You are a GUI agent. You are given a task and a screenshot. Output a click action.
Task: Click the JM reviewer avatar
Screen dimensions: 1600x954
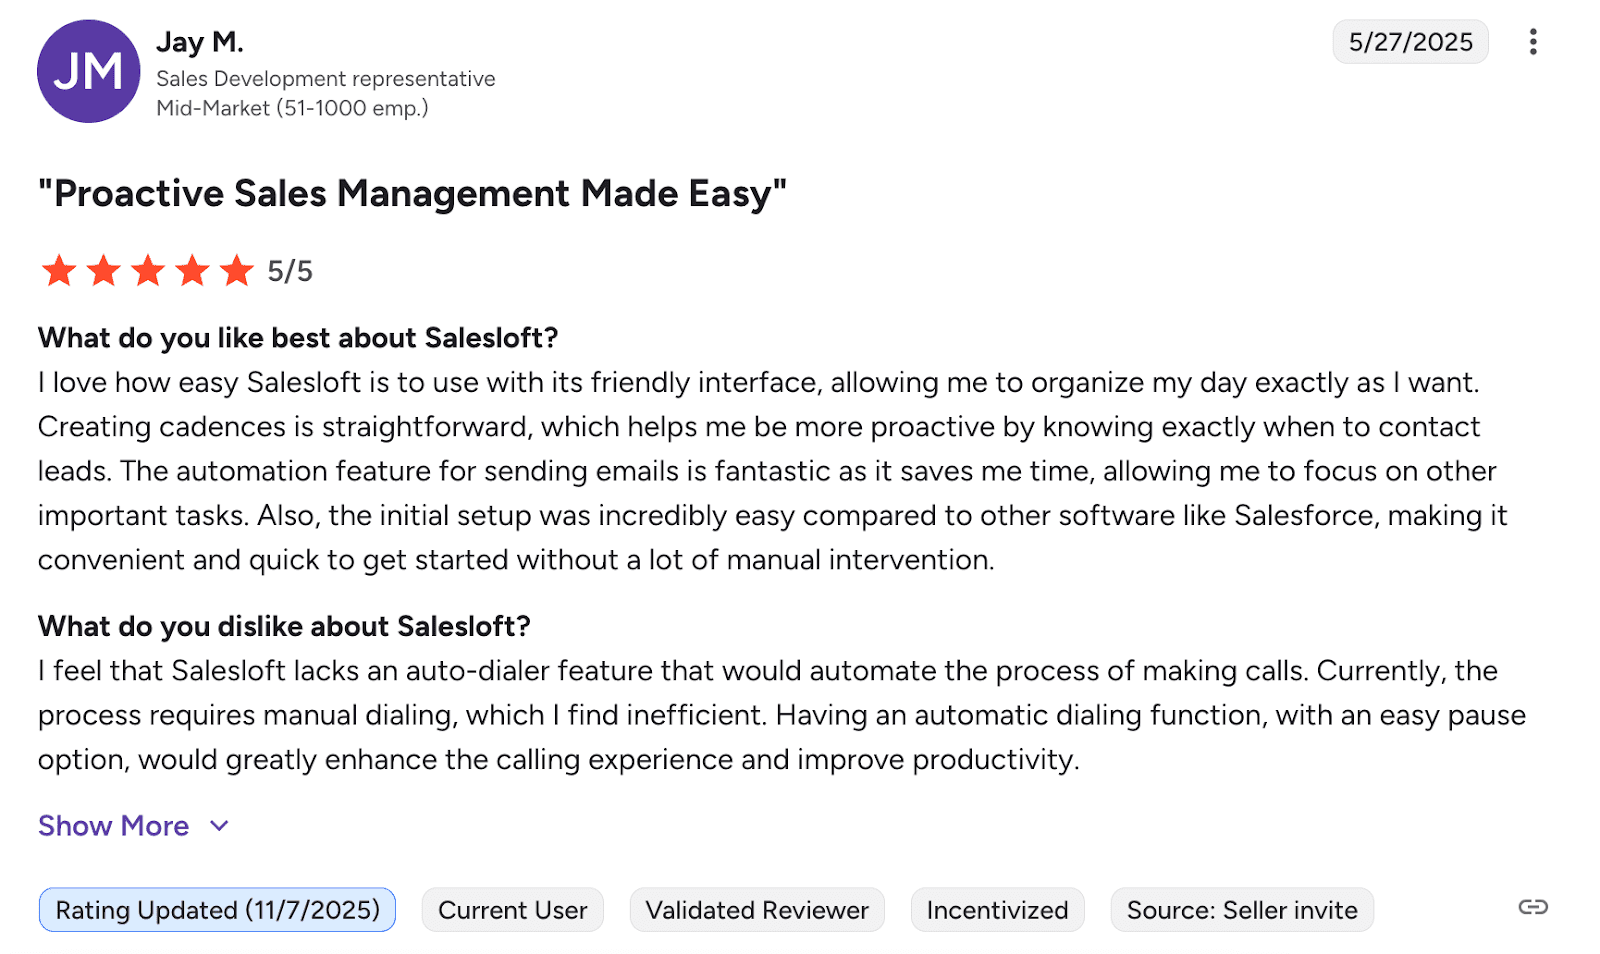coord(88,71)
